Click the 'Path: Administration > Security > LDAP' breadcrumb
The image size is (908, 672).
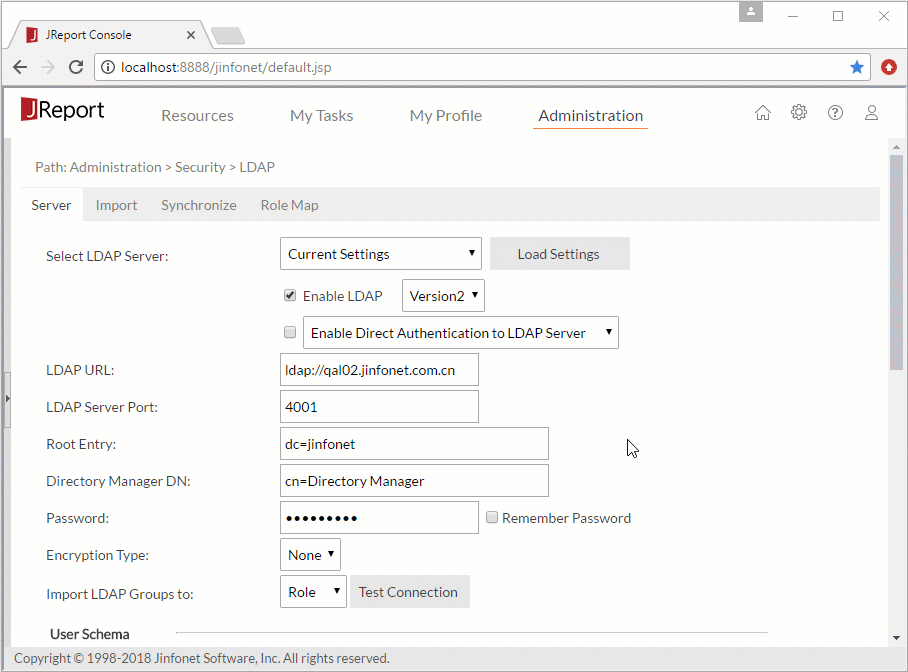(x=155, y=167)
